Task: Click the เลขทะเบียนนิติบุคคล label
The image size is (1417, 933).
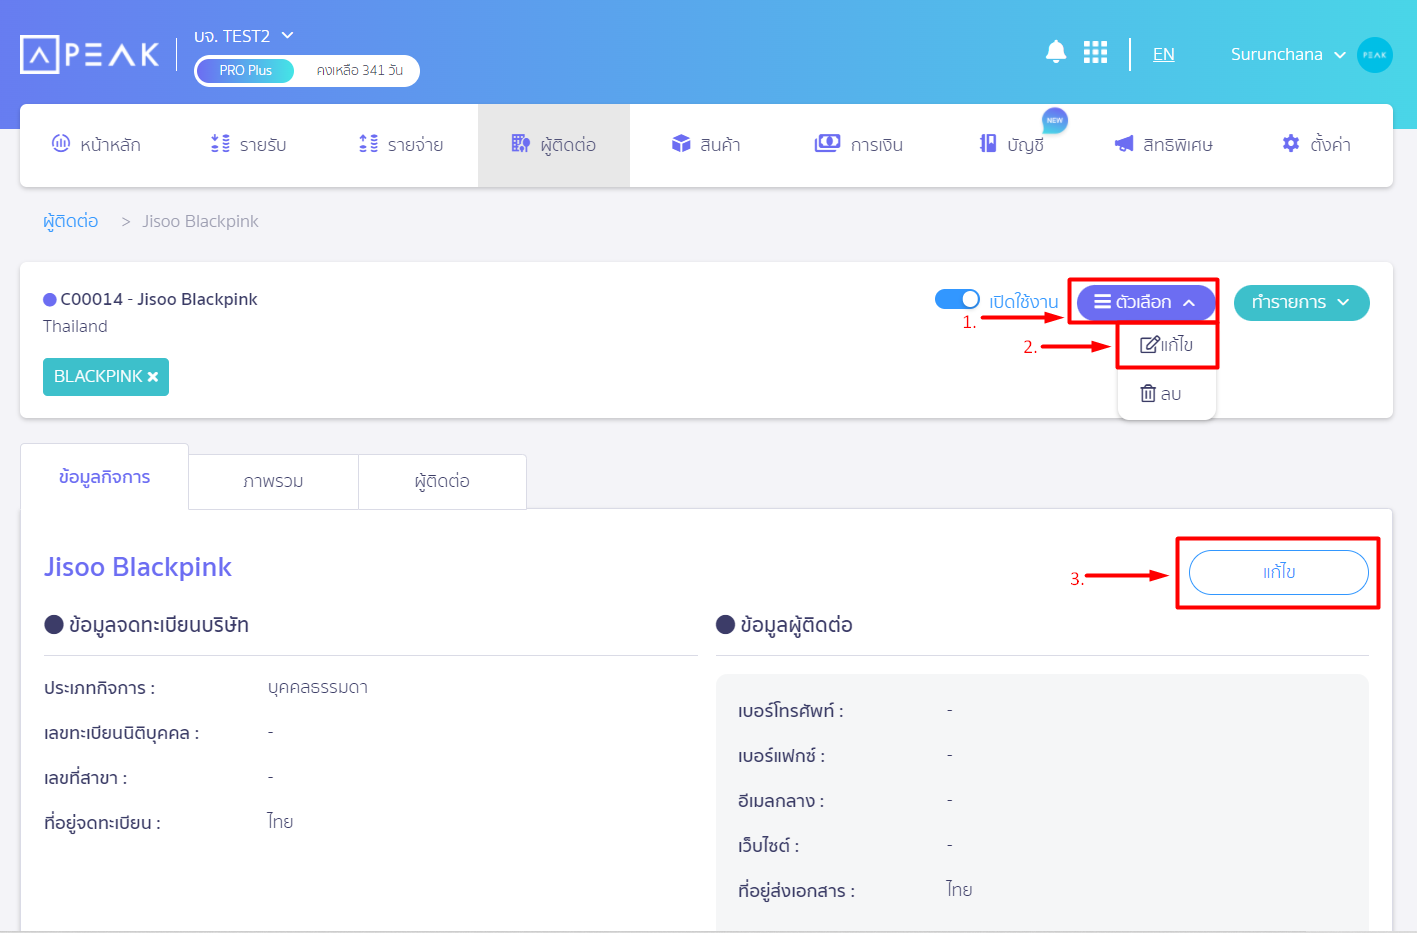Action: click(121, 733)
